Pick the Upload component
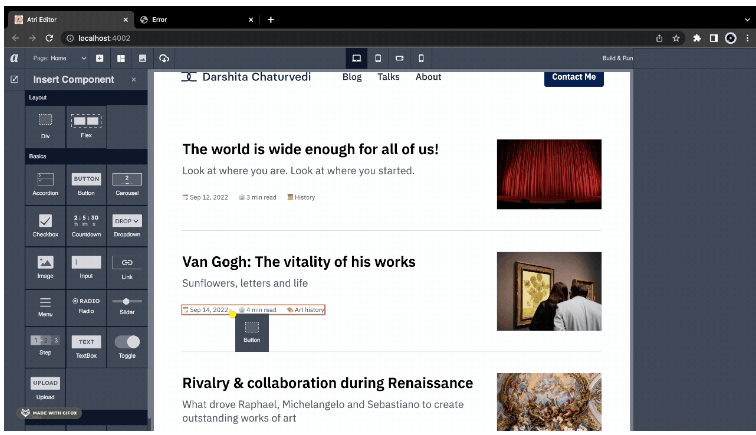This screenshot has width=756, height=435. (x=45, y=388)
